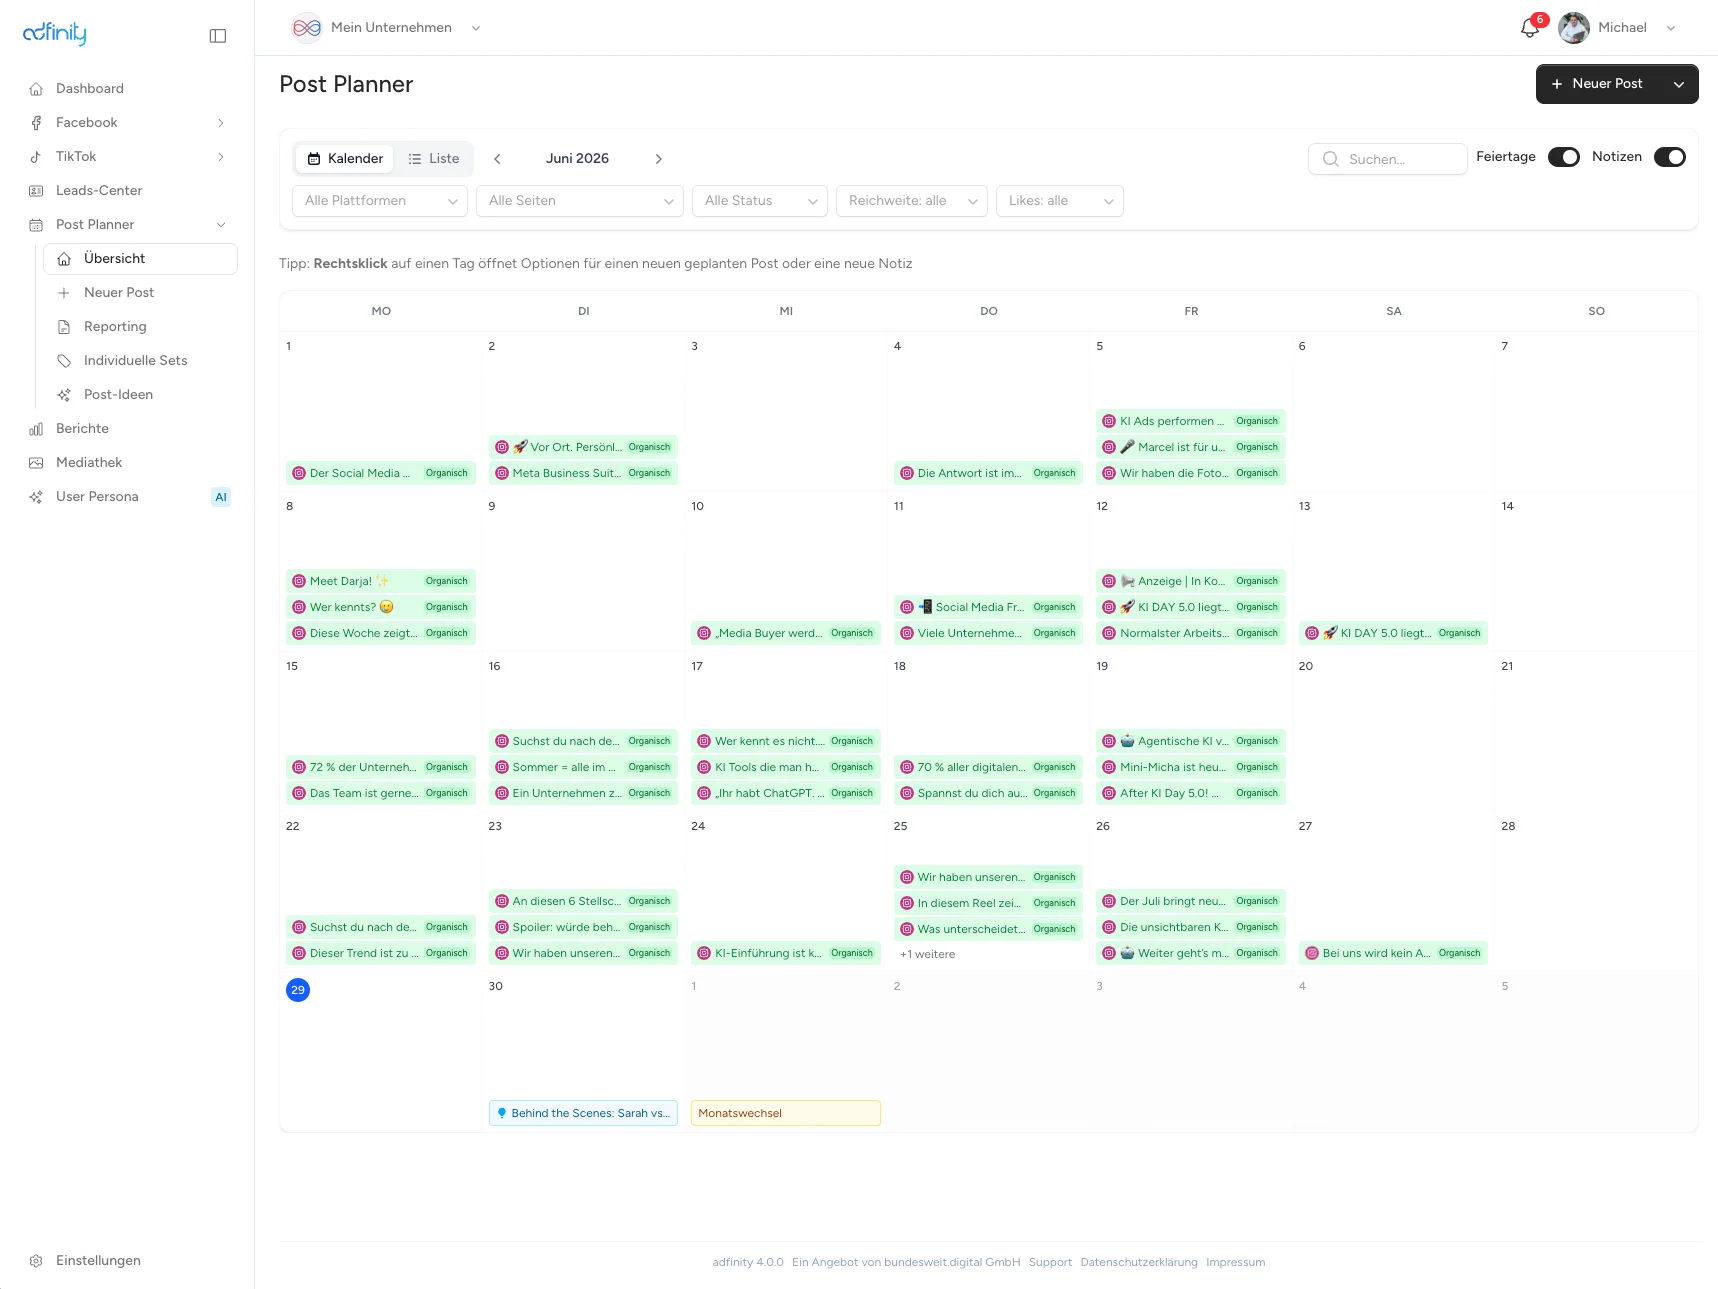
Task: Show '+1 weitere' posts on June 25
Action: 927,954
